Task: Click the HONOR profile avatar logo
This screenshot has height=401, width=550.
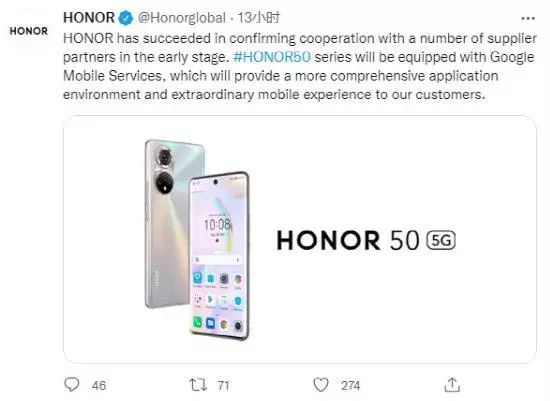Action: click(29, 31)
